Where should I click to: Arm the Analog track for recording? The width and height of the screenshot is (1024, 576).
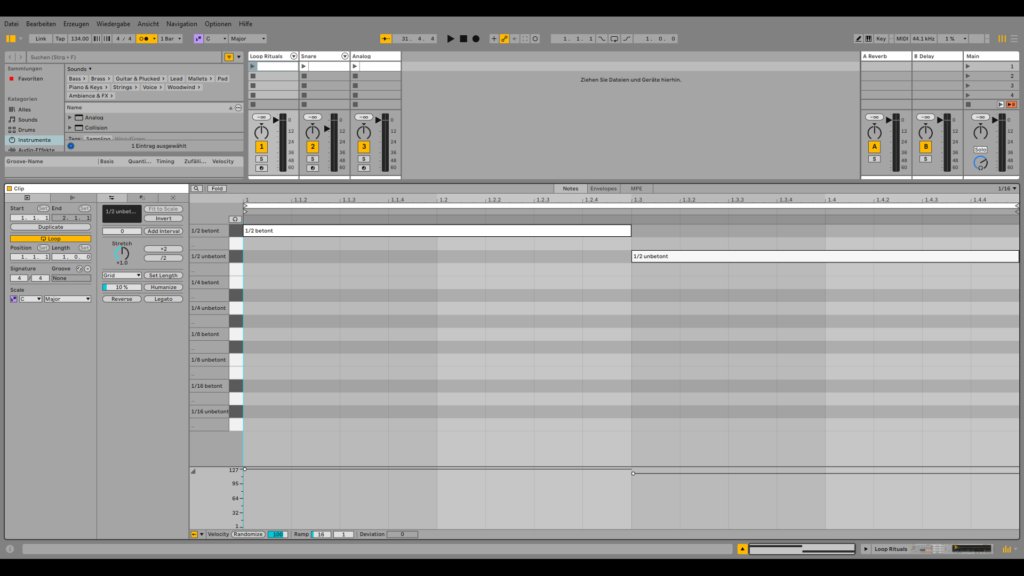click(364, 168)
